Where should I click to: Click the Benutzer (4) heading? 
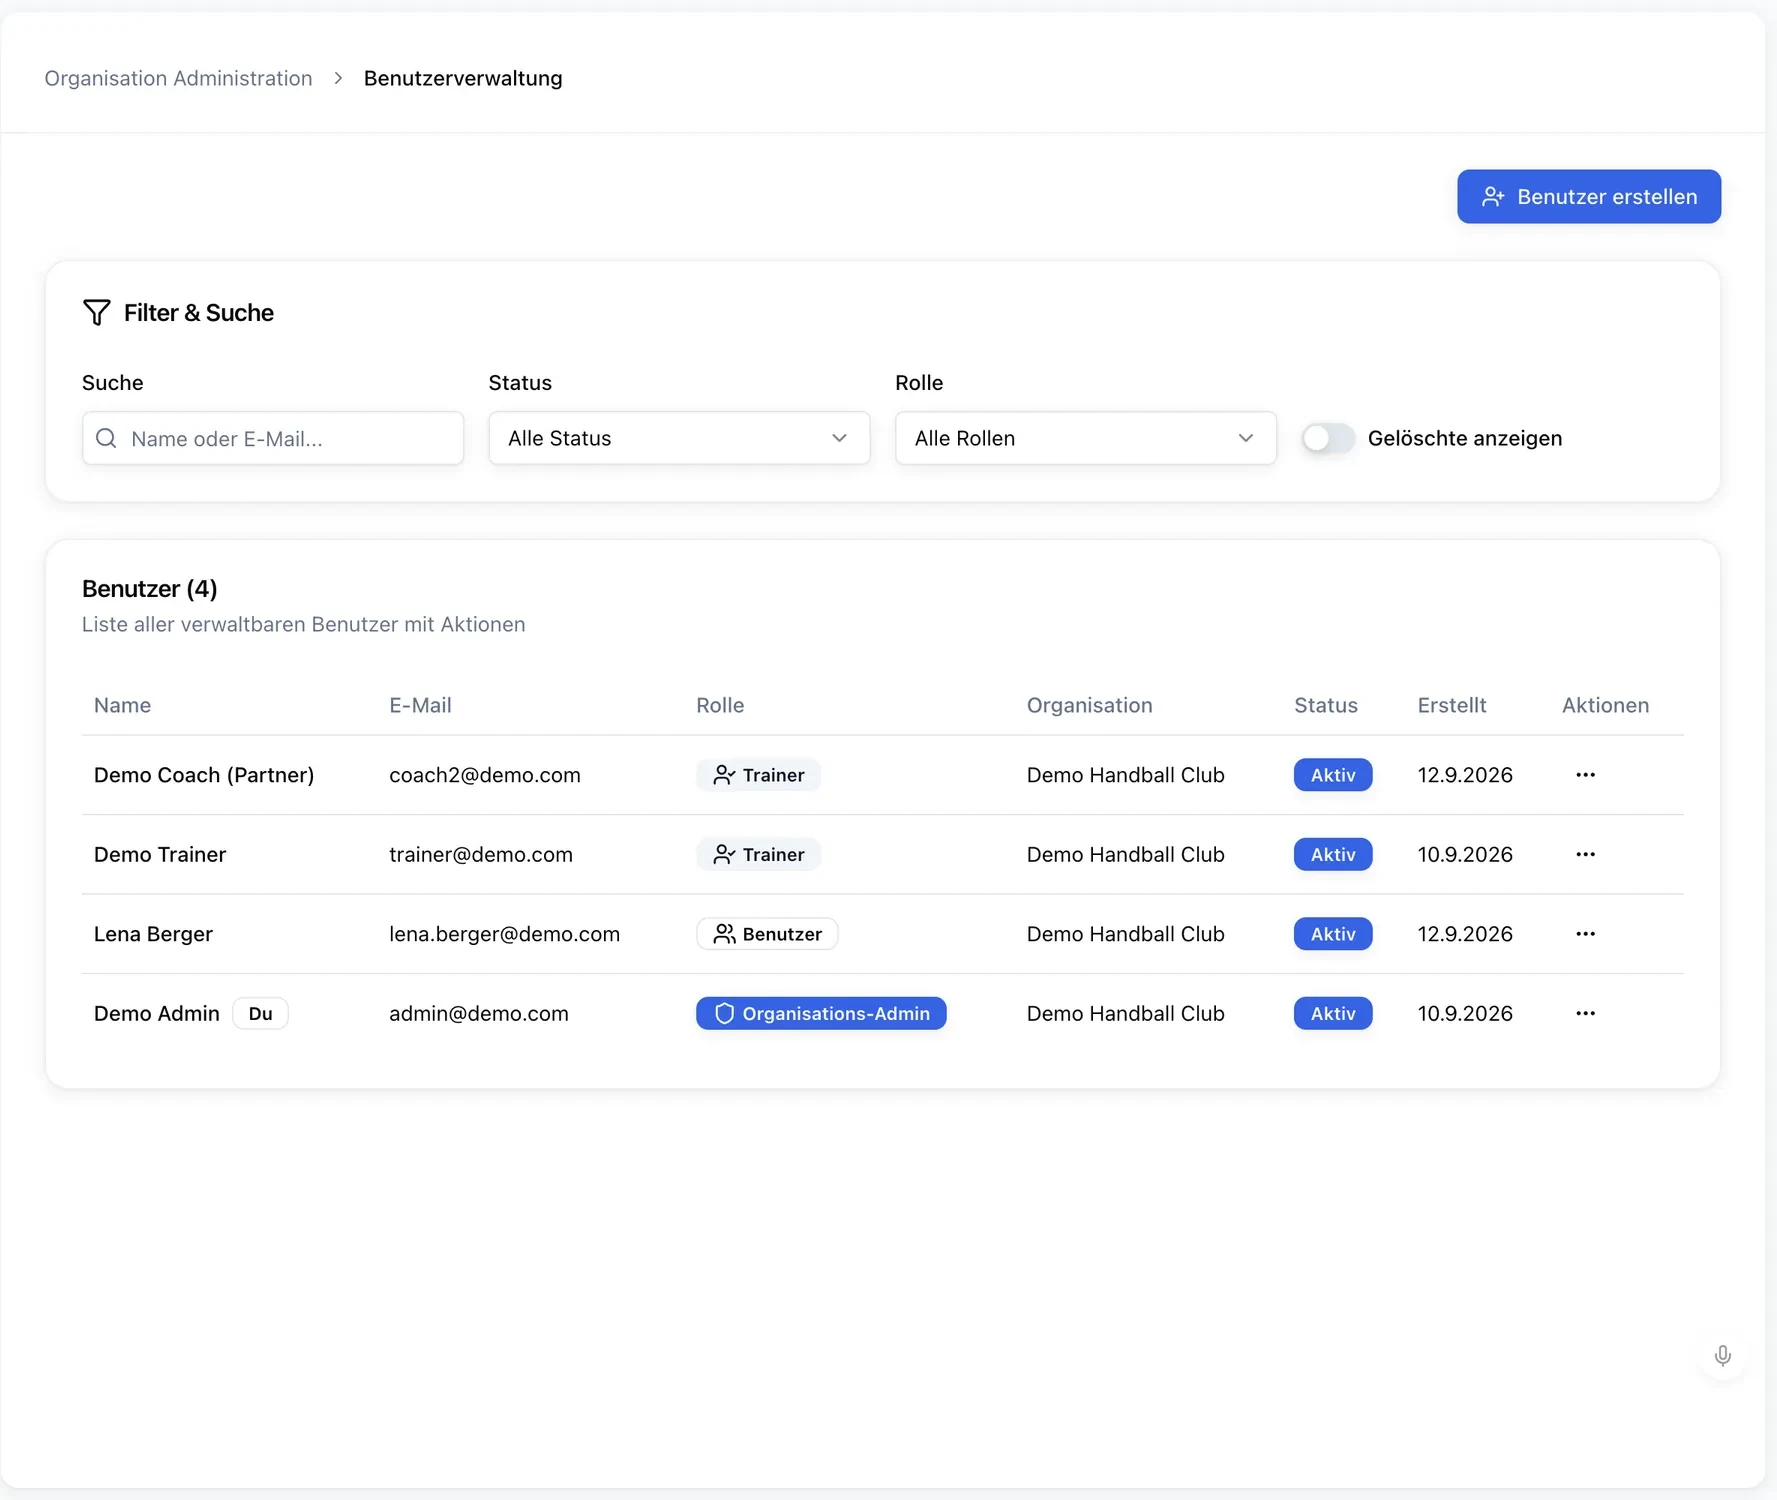point(149,588)
